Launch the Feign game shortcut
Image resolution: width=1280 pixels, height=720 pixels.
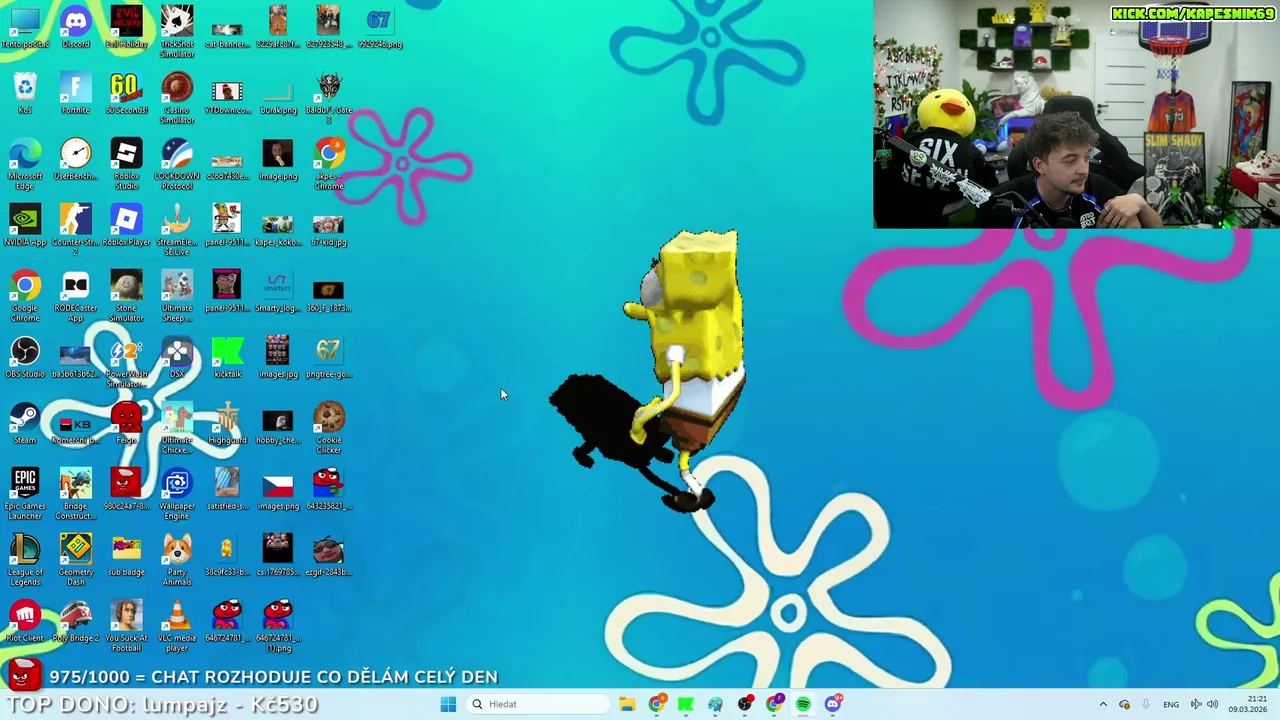(126, 423)
